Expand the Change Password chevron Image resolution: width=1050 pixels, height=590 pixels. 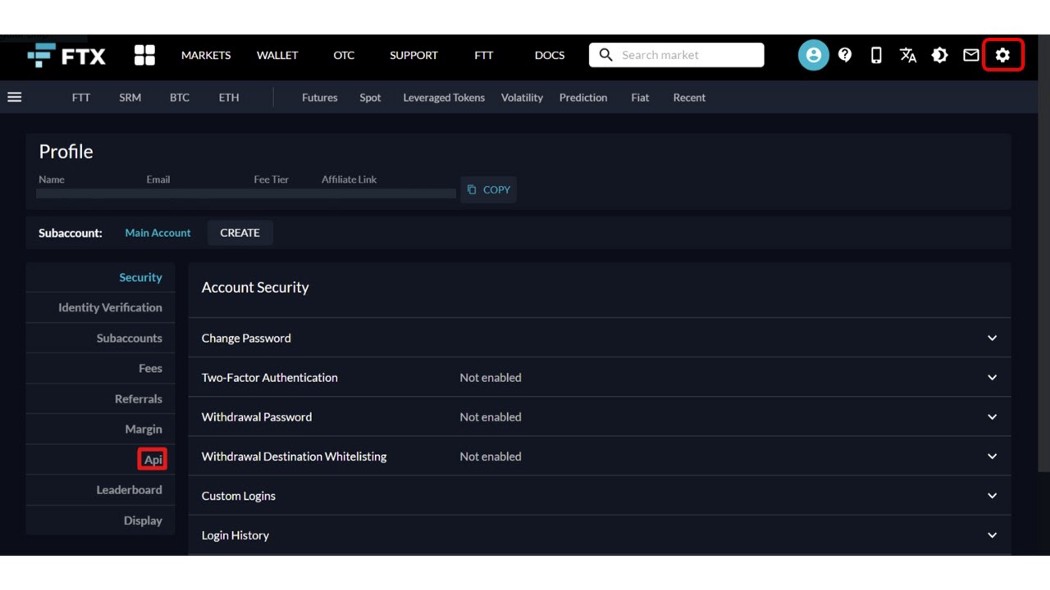pyautogui.click(x=992, y=338)
